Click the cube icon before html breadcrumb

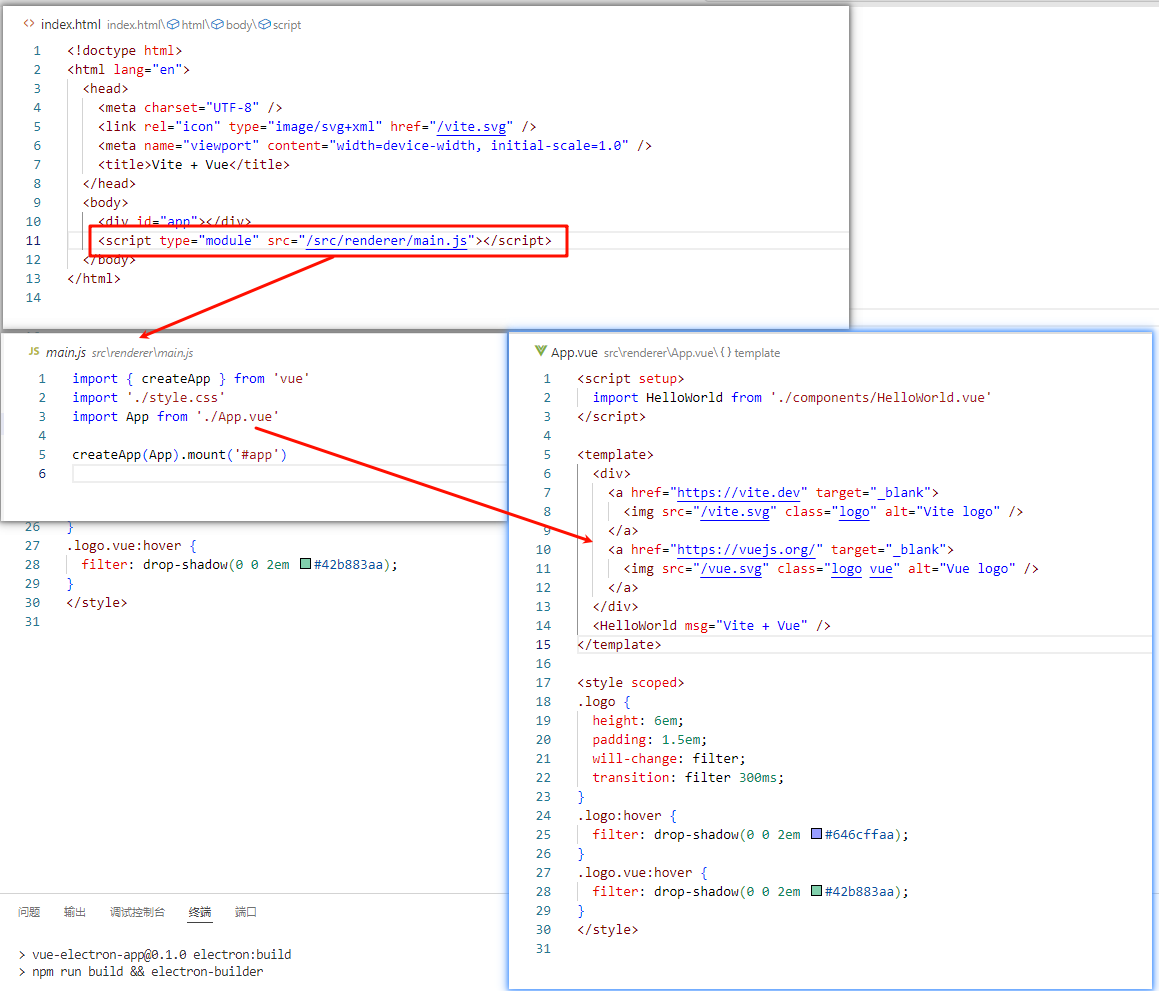(173, 24)
